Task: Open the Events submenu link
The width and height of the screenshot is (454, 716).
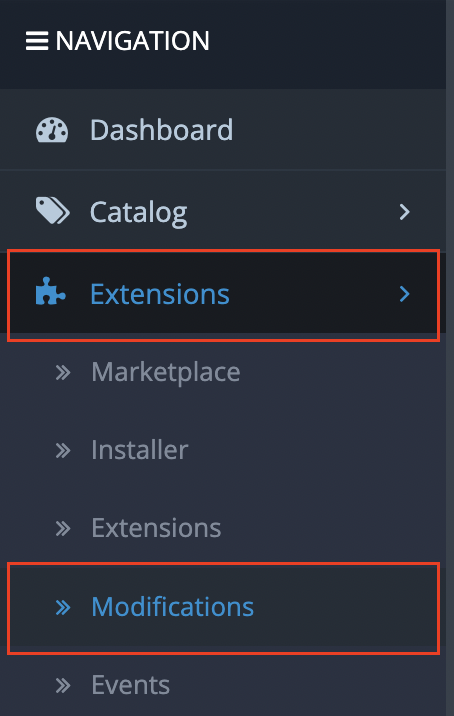Action: [x=131, y=684]
